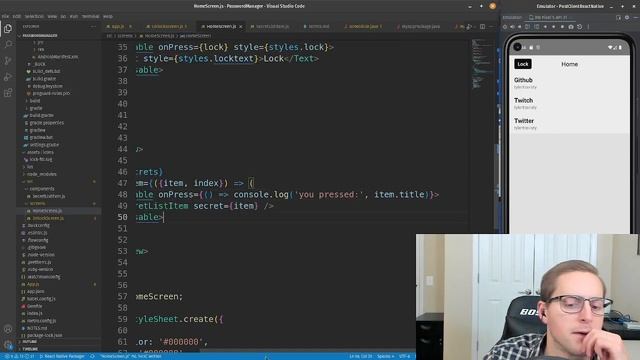The image size is (640, 360).
Task: Open the Explorer view in the activity bar
Action: point(8,29)
